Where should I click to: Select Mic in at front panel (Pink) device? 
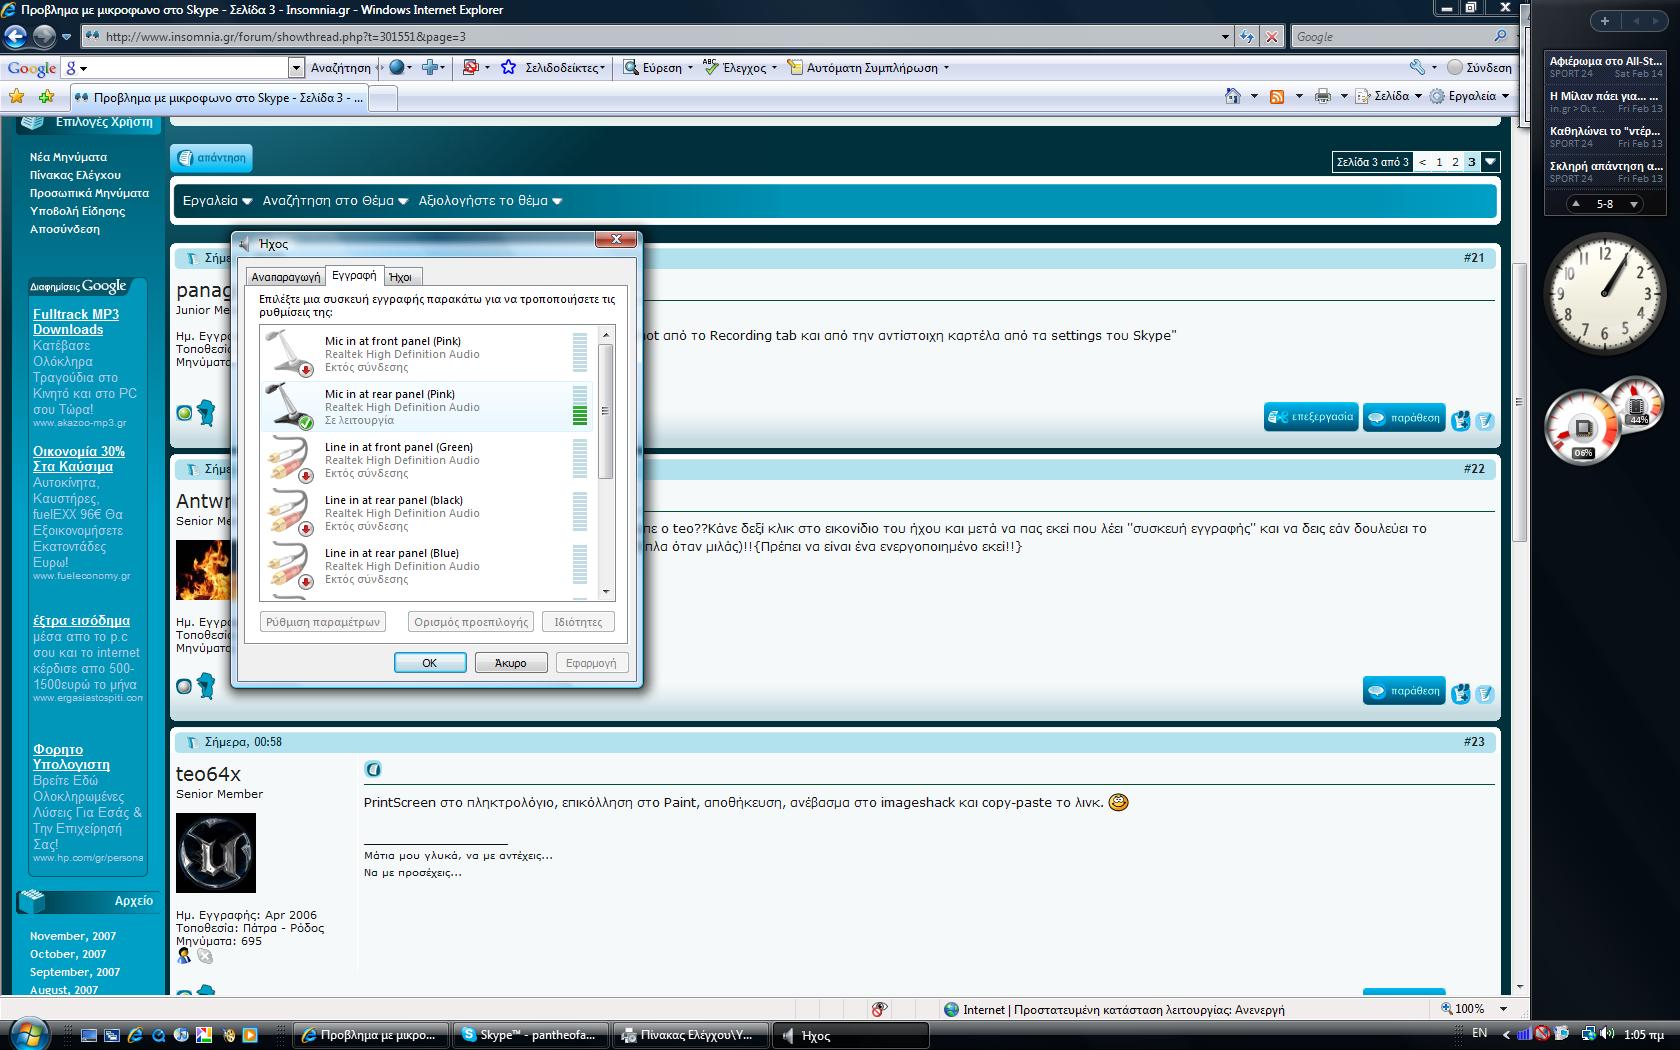pos(428,353)
